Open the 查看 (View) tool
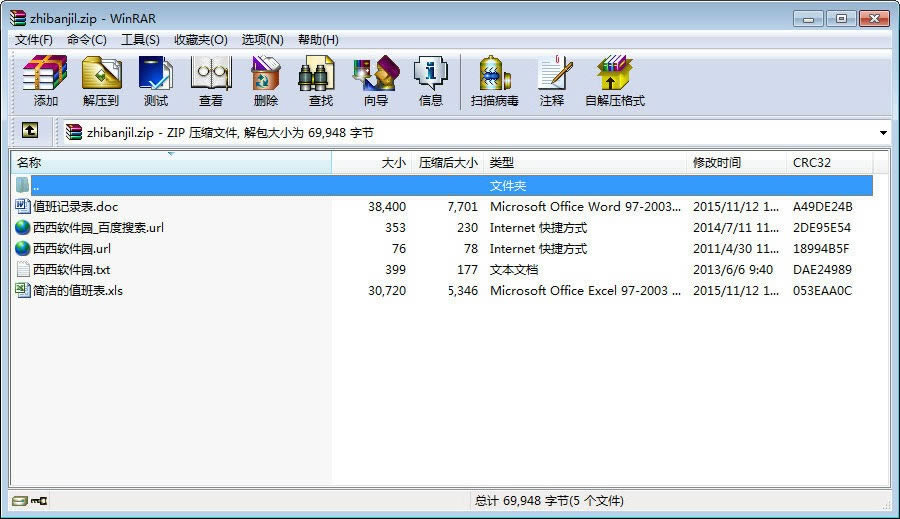 pos(211,81)
